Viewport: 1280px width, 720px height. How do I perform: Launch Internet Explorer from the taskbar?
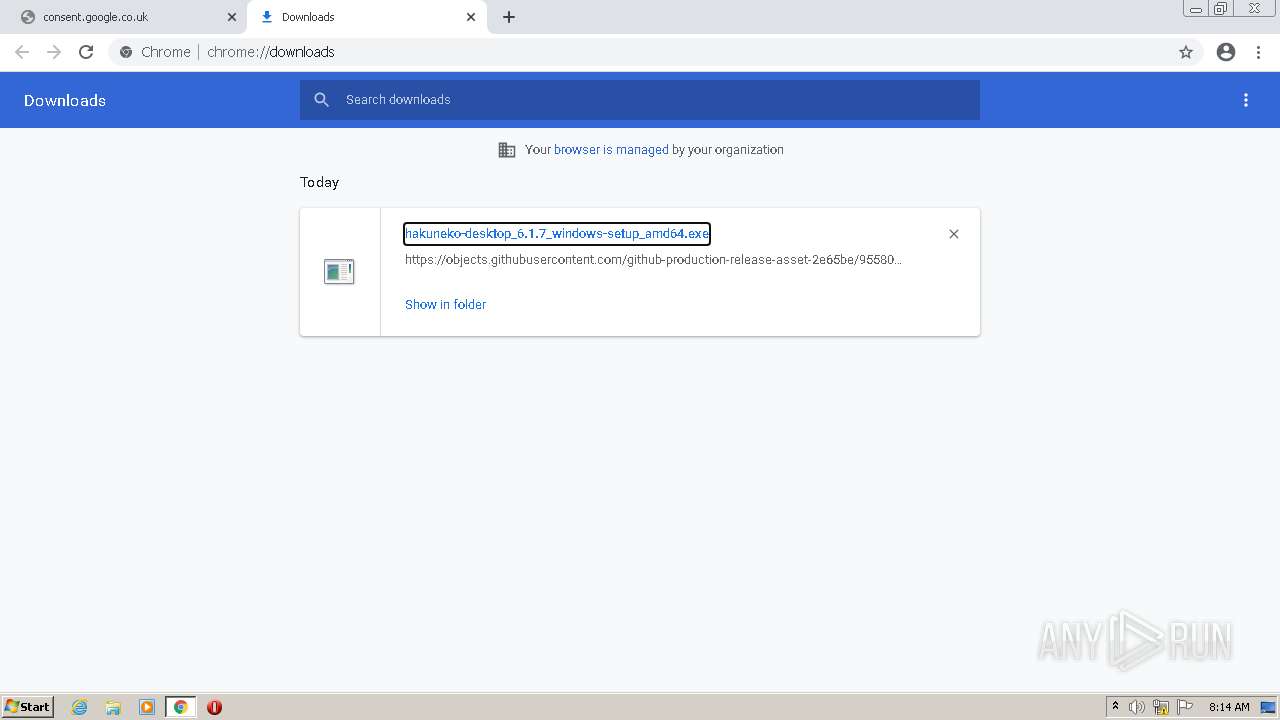[x=80, y=707]
